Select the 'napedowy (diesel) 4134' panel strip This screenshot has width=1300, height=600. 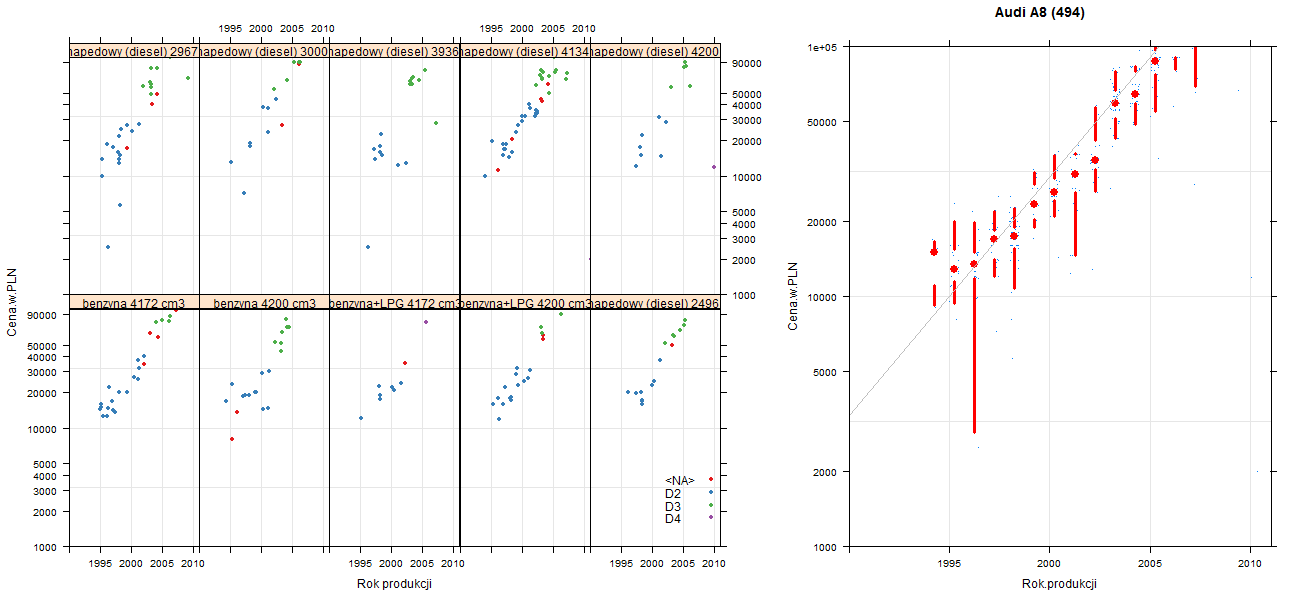click(525, 51)
